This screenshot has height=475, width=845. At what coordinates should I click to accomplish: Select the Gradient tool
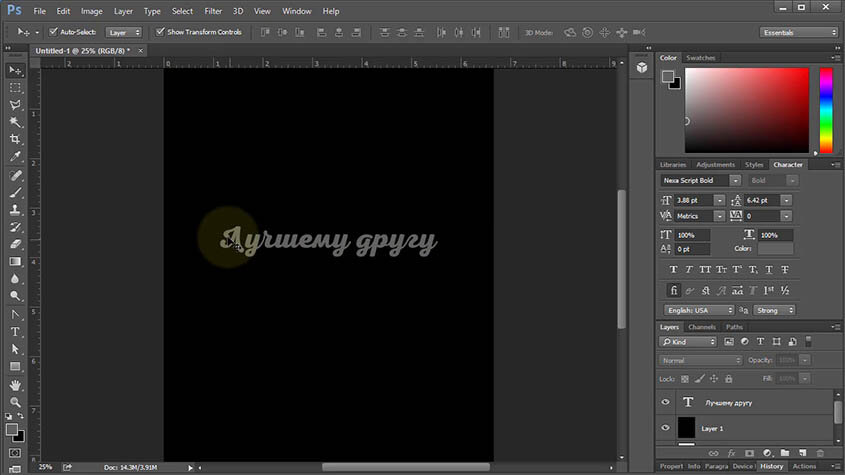tap(15, 261)
